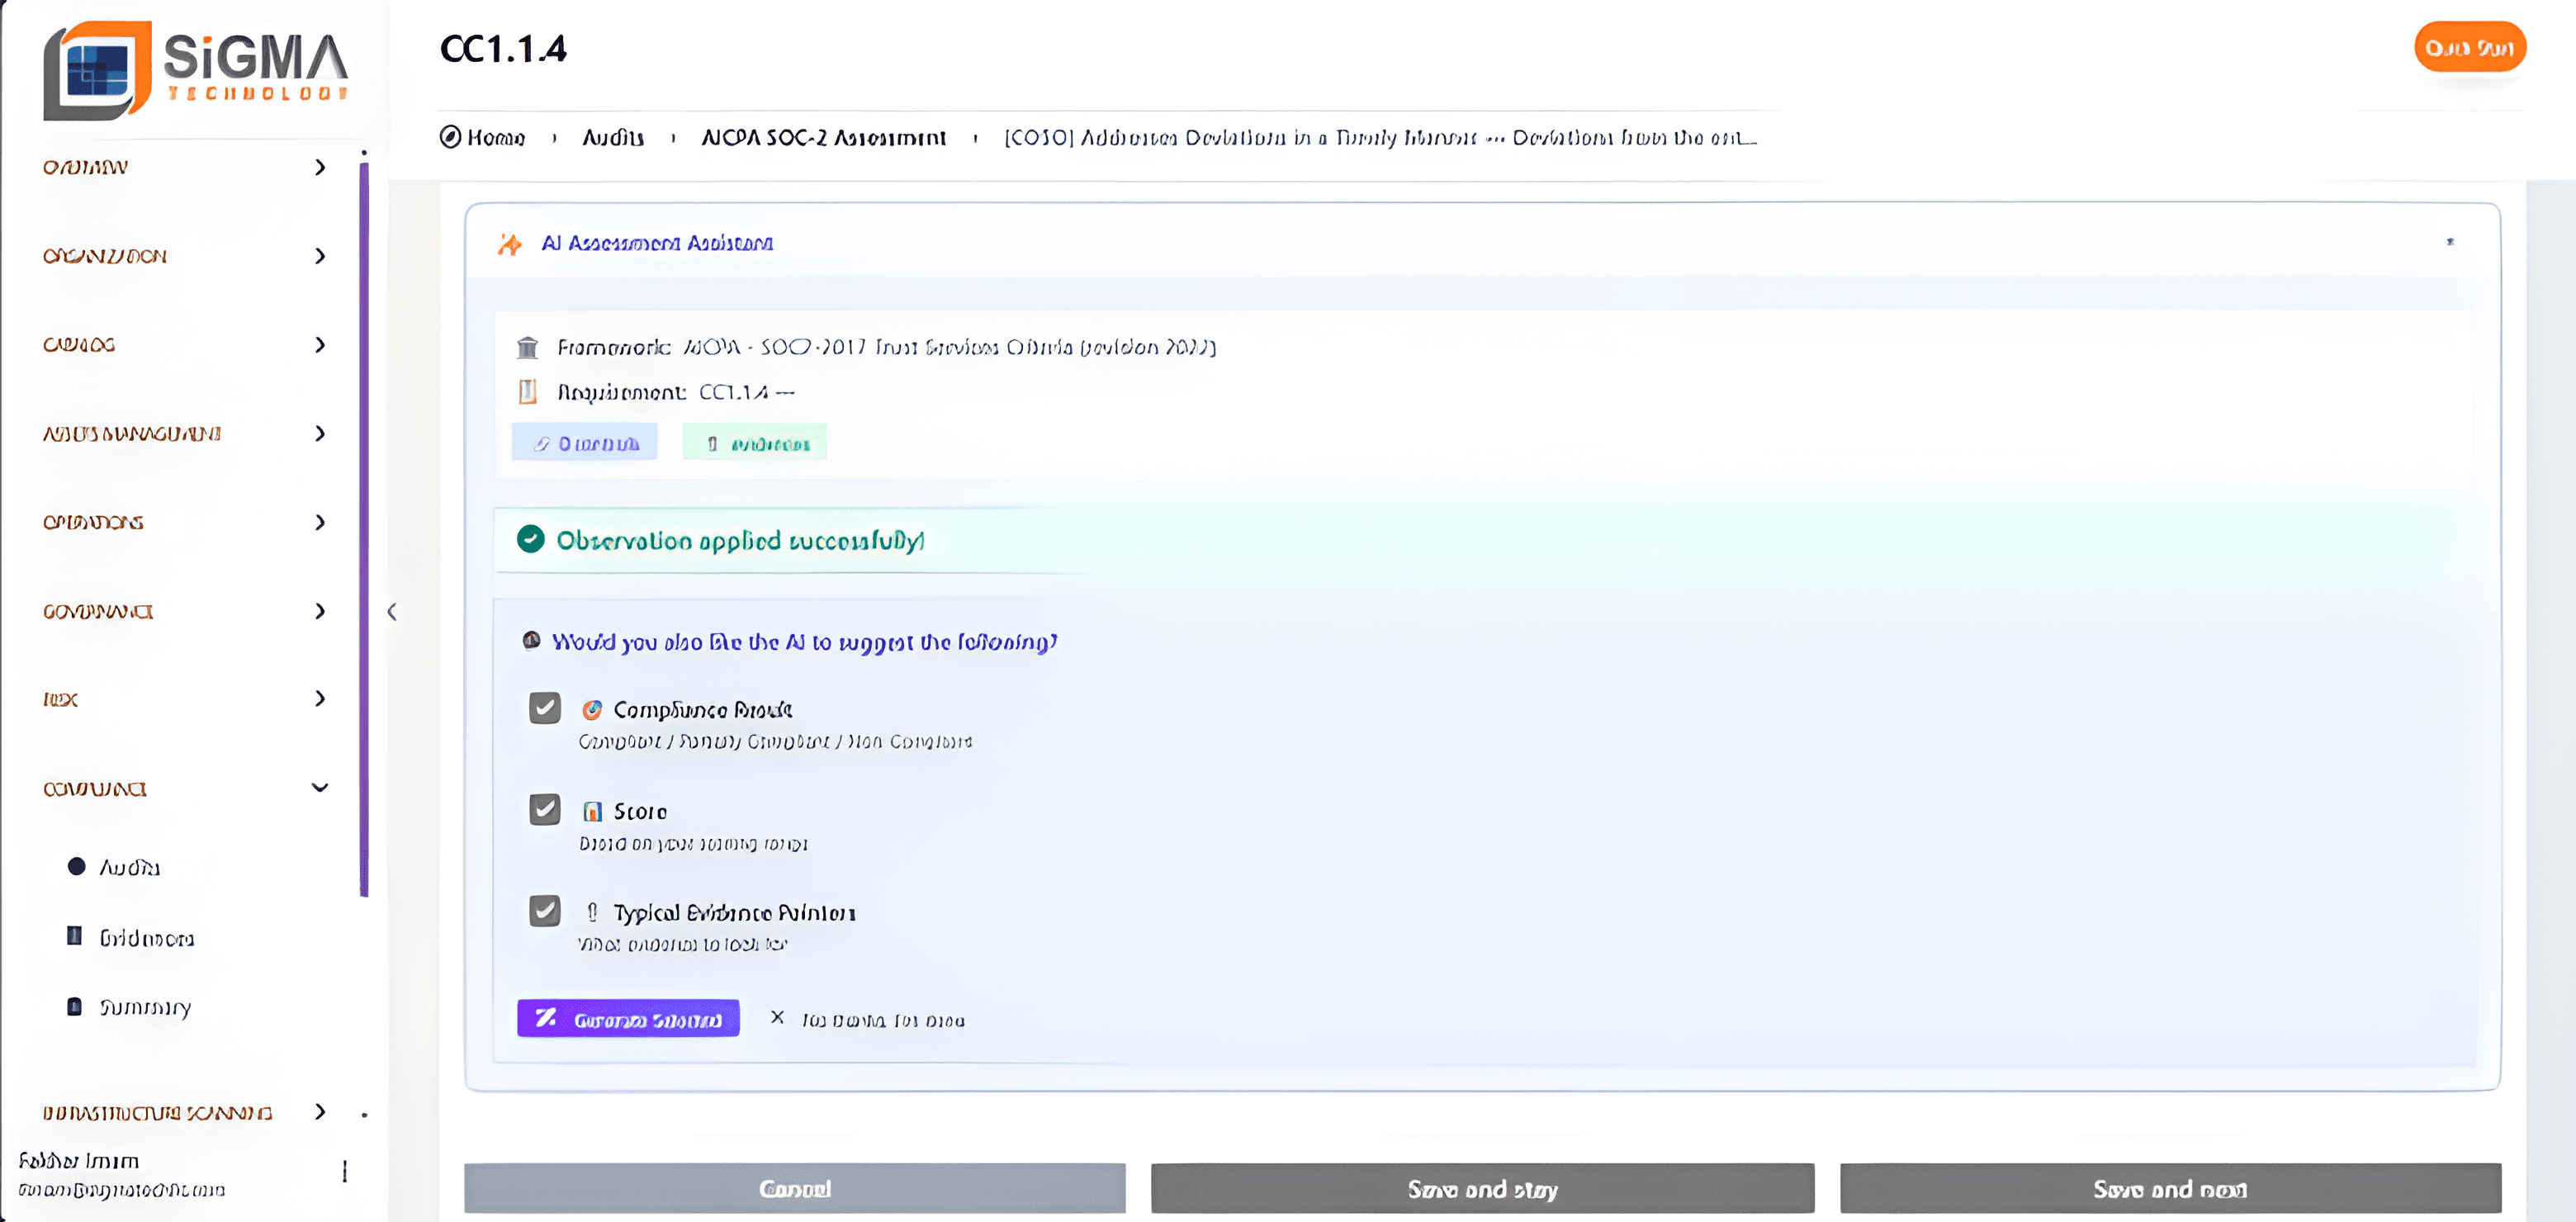Click the Framework building icon
Image resolution: width=2576 pixels, height=1222 pixels.
click(x=527, y=347)
